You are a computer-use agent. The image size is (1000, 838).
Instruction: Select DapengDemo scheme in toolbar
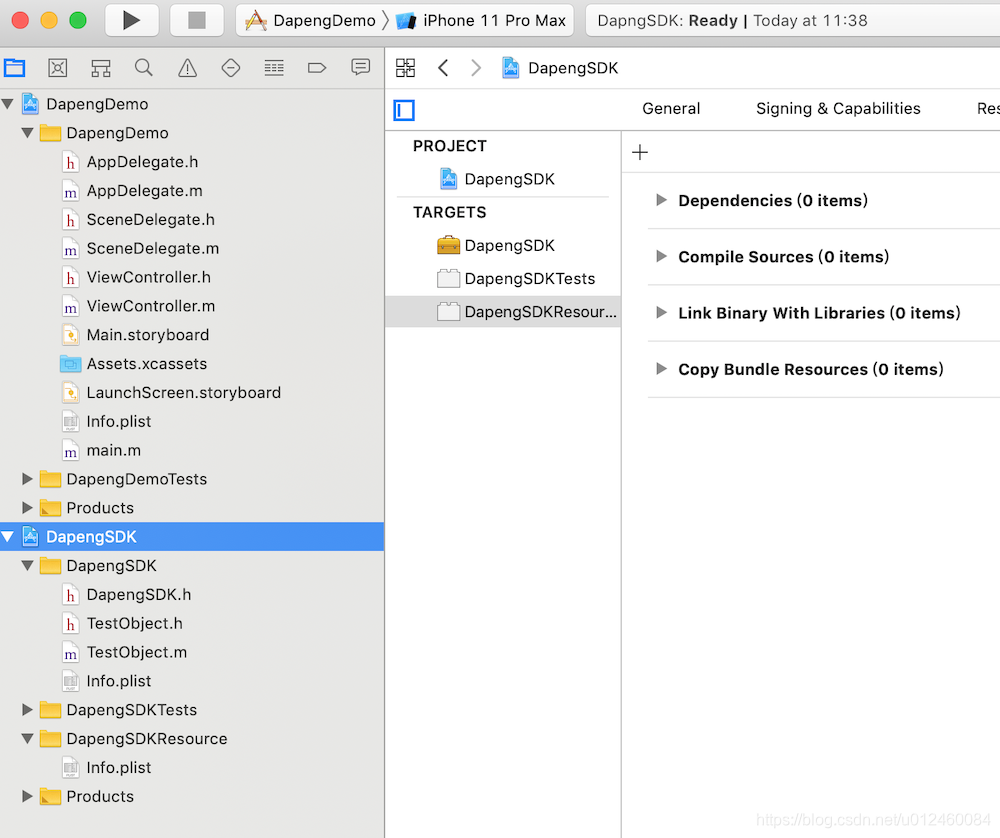pos(311,20)
